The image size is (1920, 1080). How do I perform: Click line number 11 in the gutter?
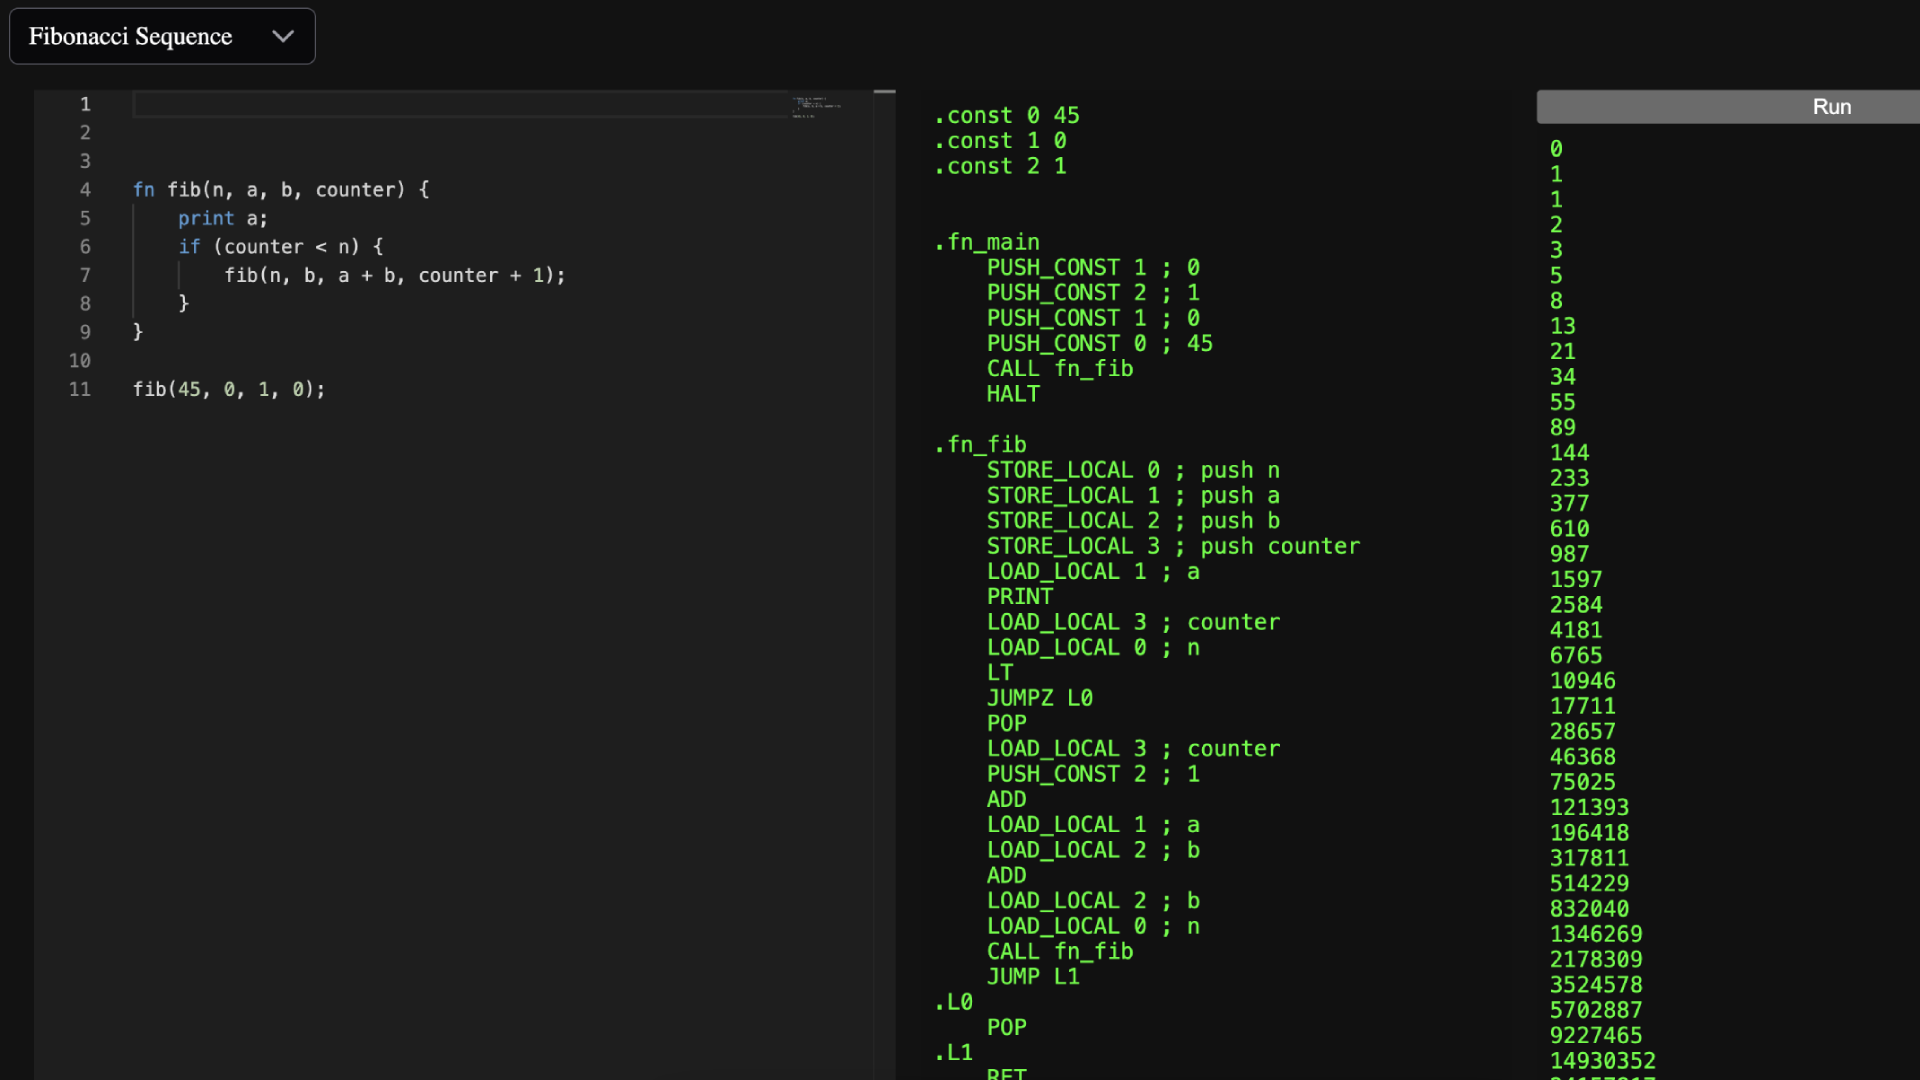(x=80, y=389)
